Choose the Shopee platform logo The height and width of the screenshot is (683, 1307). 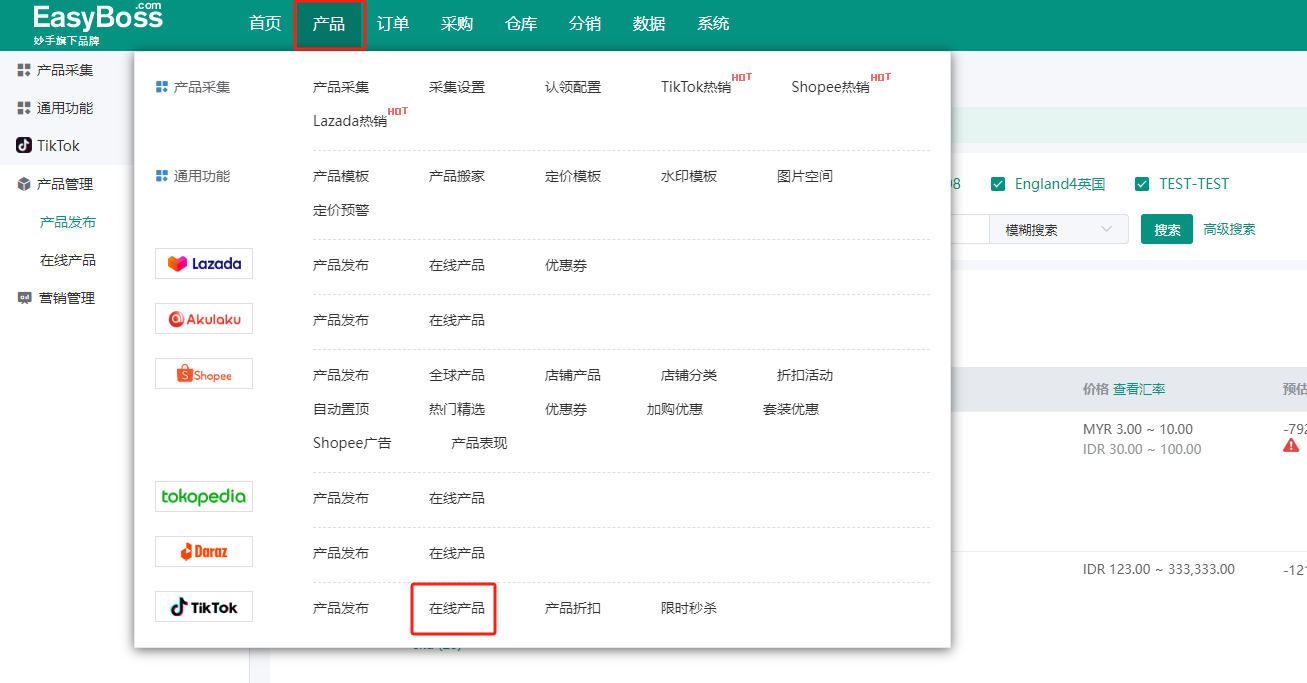tap(204, 374)
